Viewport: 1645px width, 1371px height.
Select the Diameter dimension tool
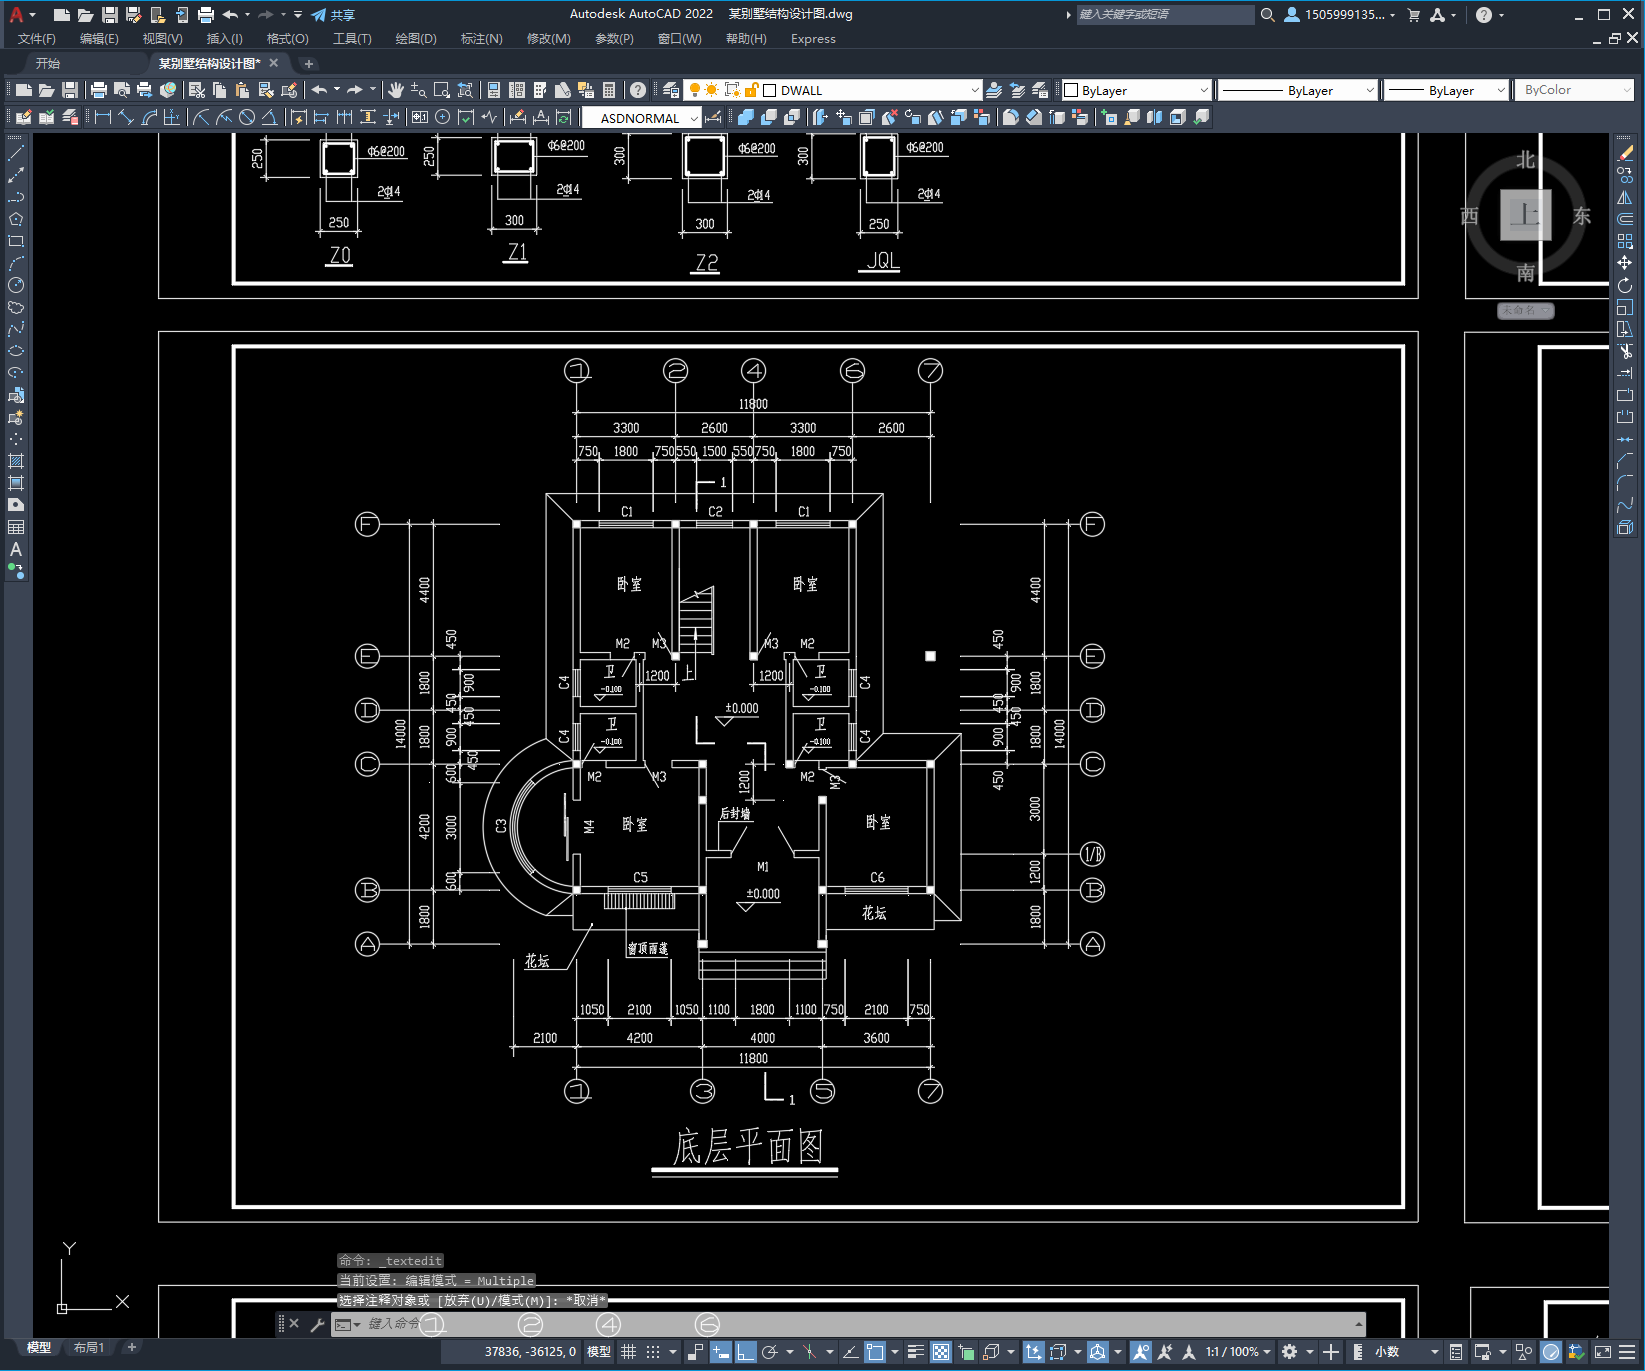pos(247,117)
